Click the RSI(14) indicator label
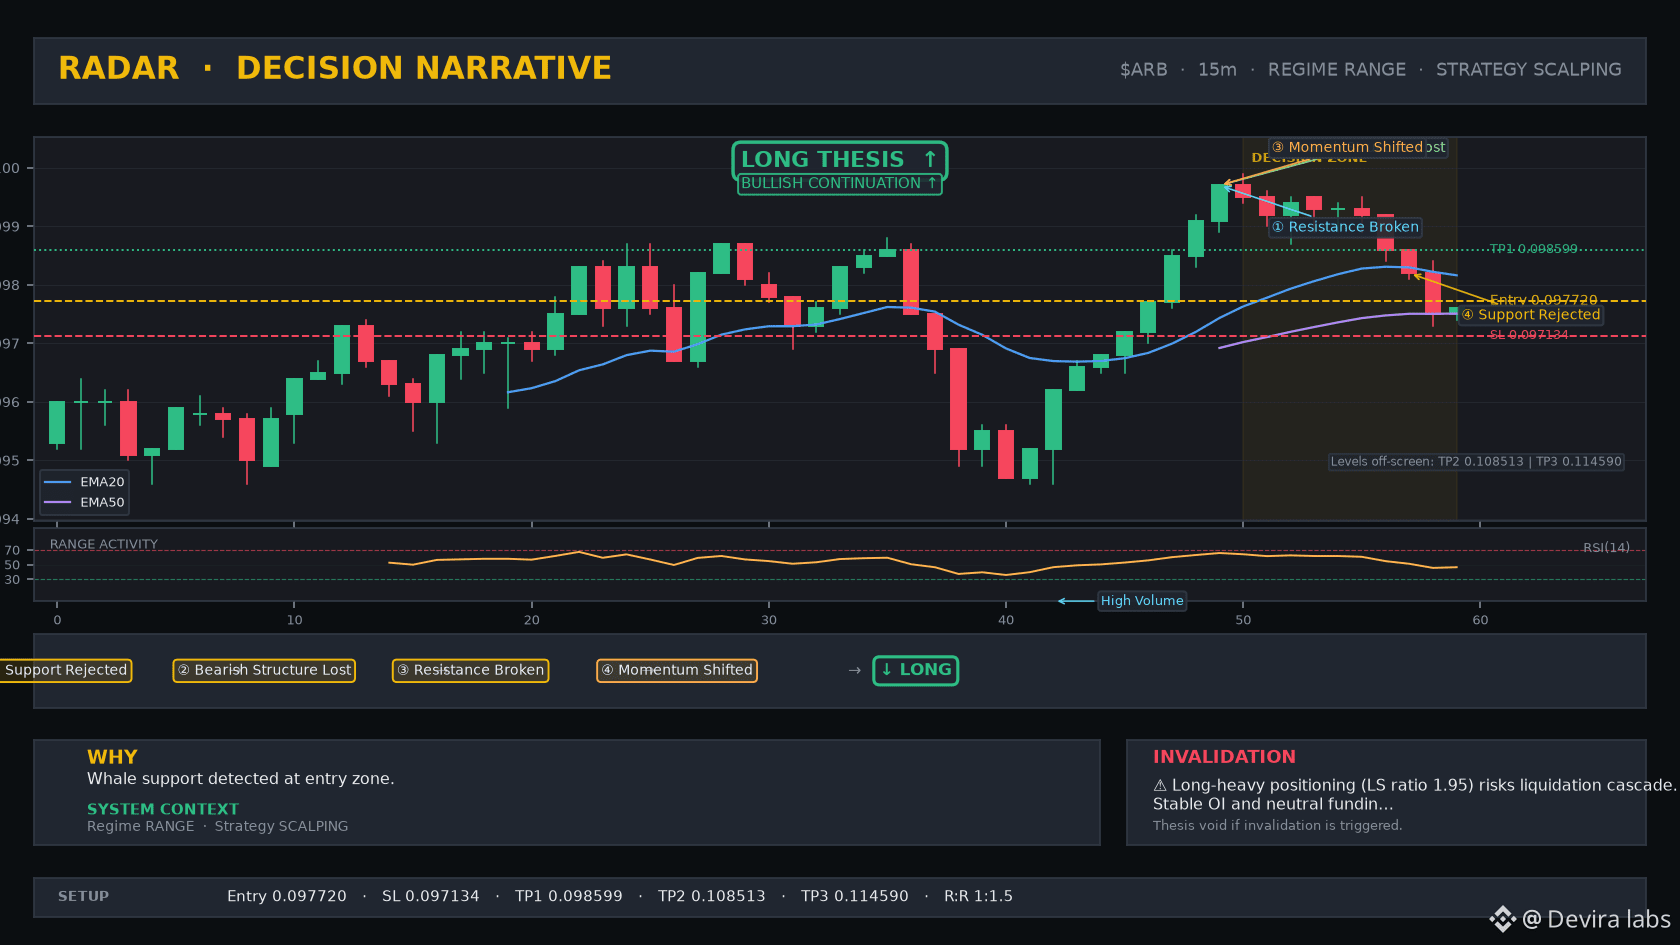The height and width of the screenshot is (945, 1680). [1606, 548]
